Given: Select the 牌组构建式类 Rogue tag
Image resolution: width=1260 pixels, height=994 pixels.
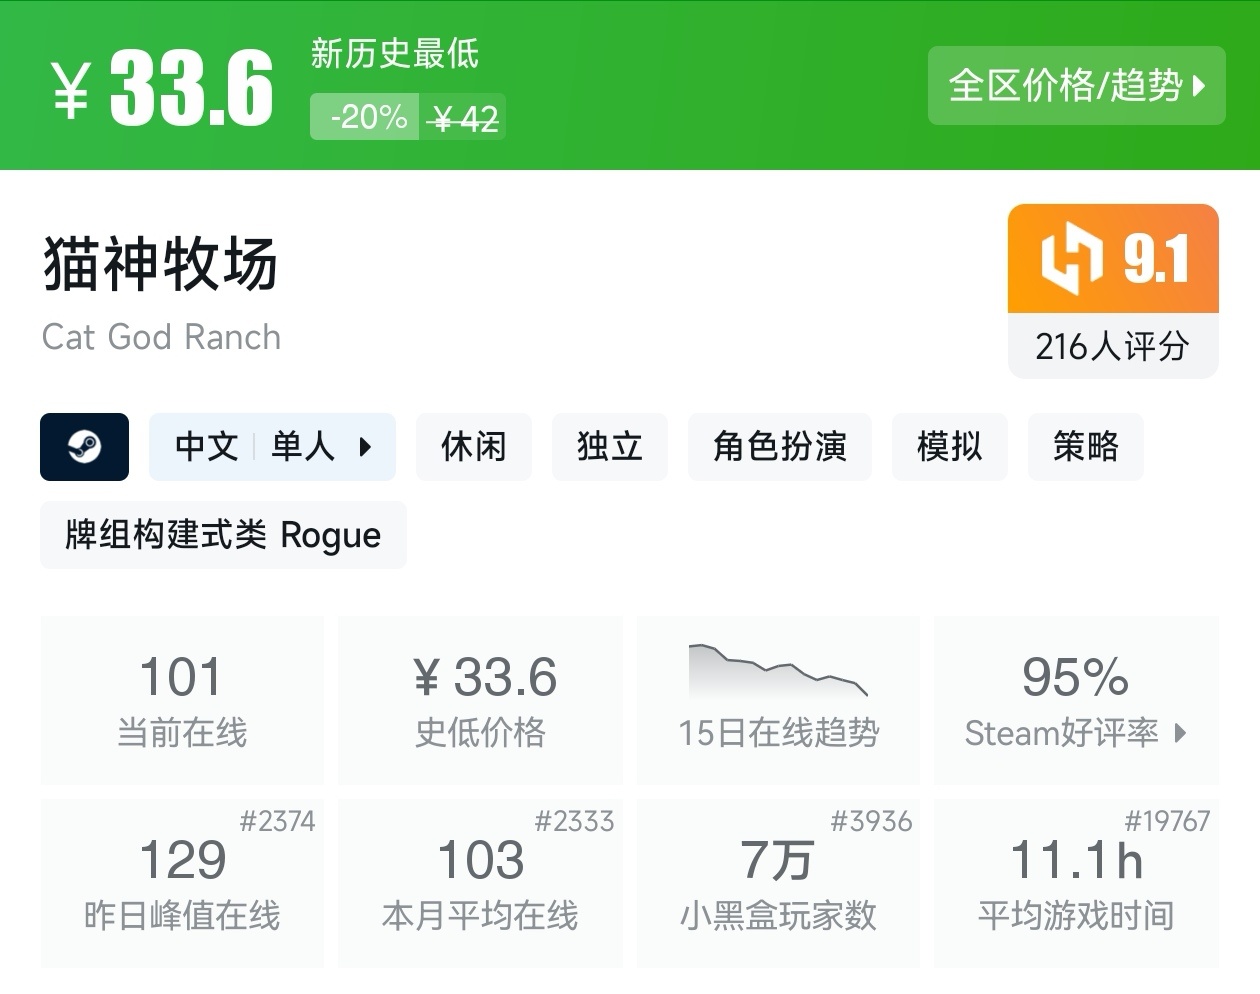Looking at the screenshot, I should [223, 535].
